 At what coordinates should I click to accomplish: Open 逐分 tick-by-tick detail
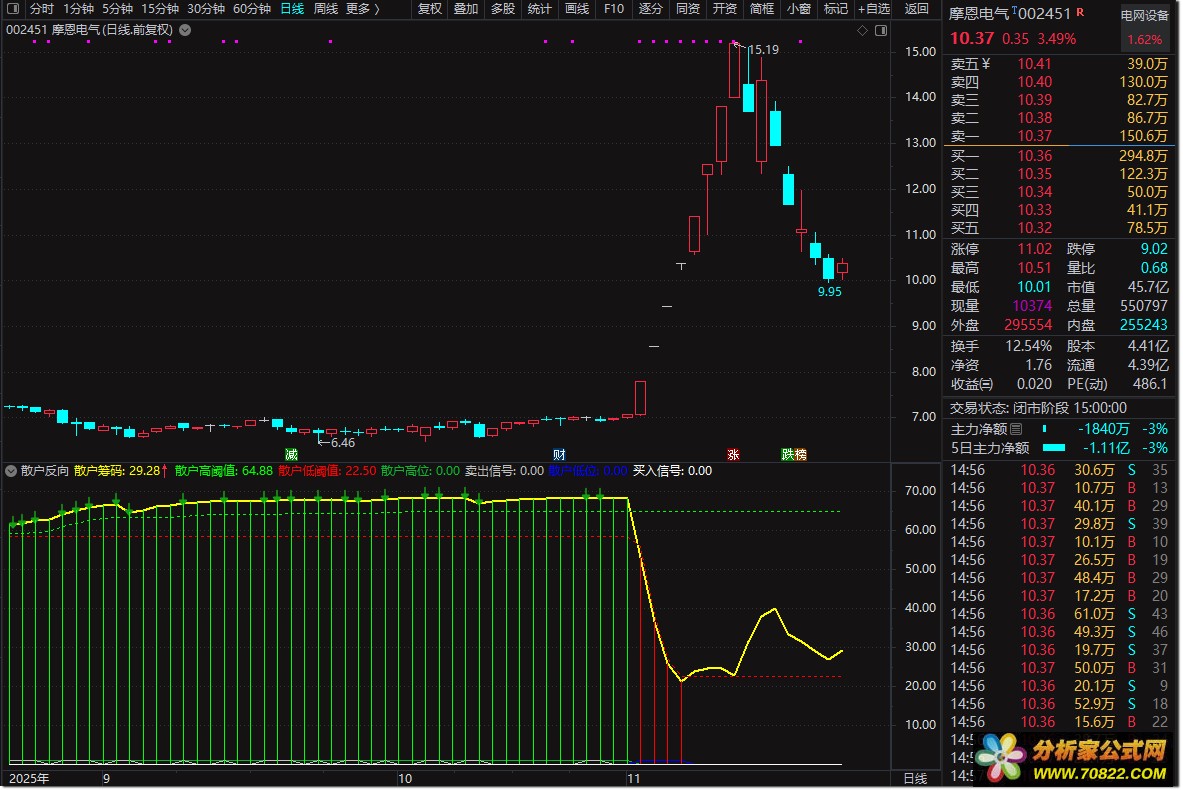tap(651, 8)
